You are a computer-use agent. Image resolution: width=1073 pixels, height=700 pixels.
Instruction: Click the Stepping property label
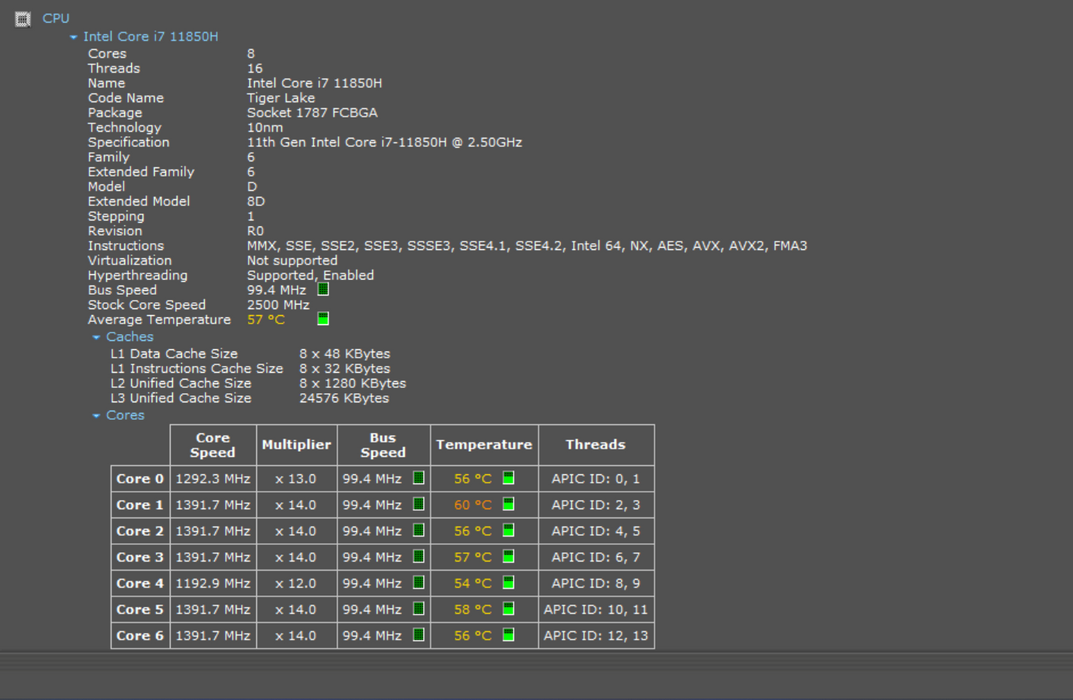point(116,216)
